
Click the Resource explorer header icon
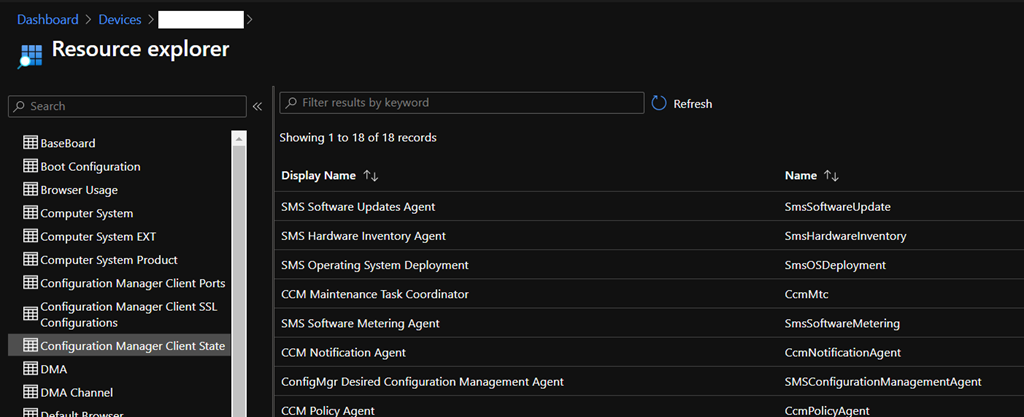click(x=30, y=53)
